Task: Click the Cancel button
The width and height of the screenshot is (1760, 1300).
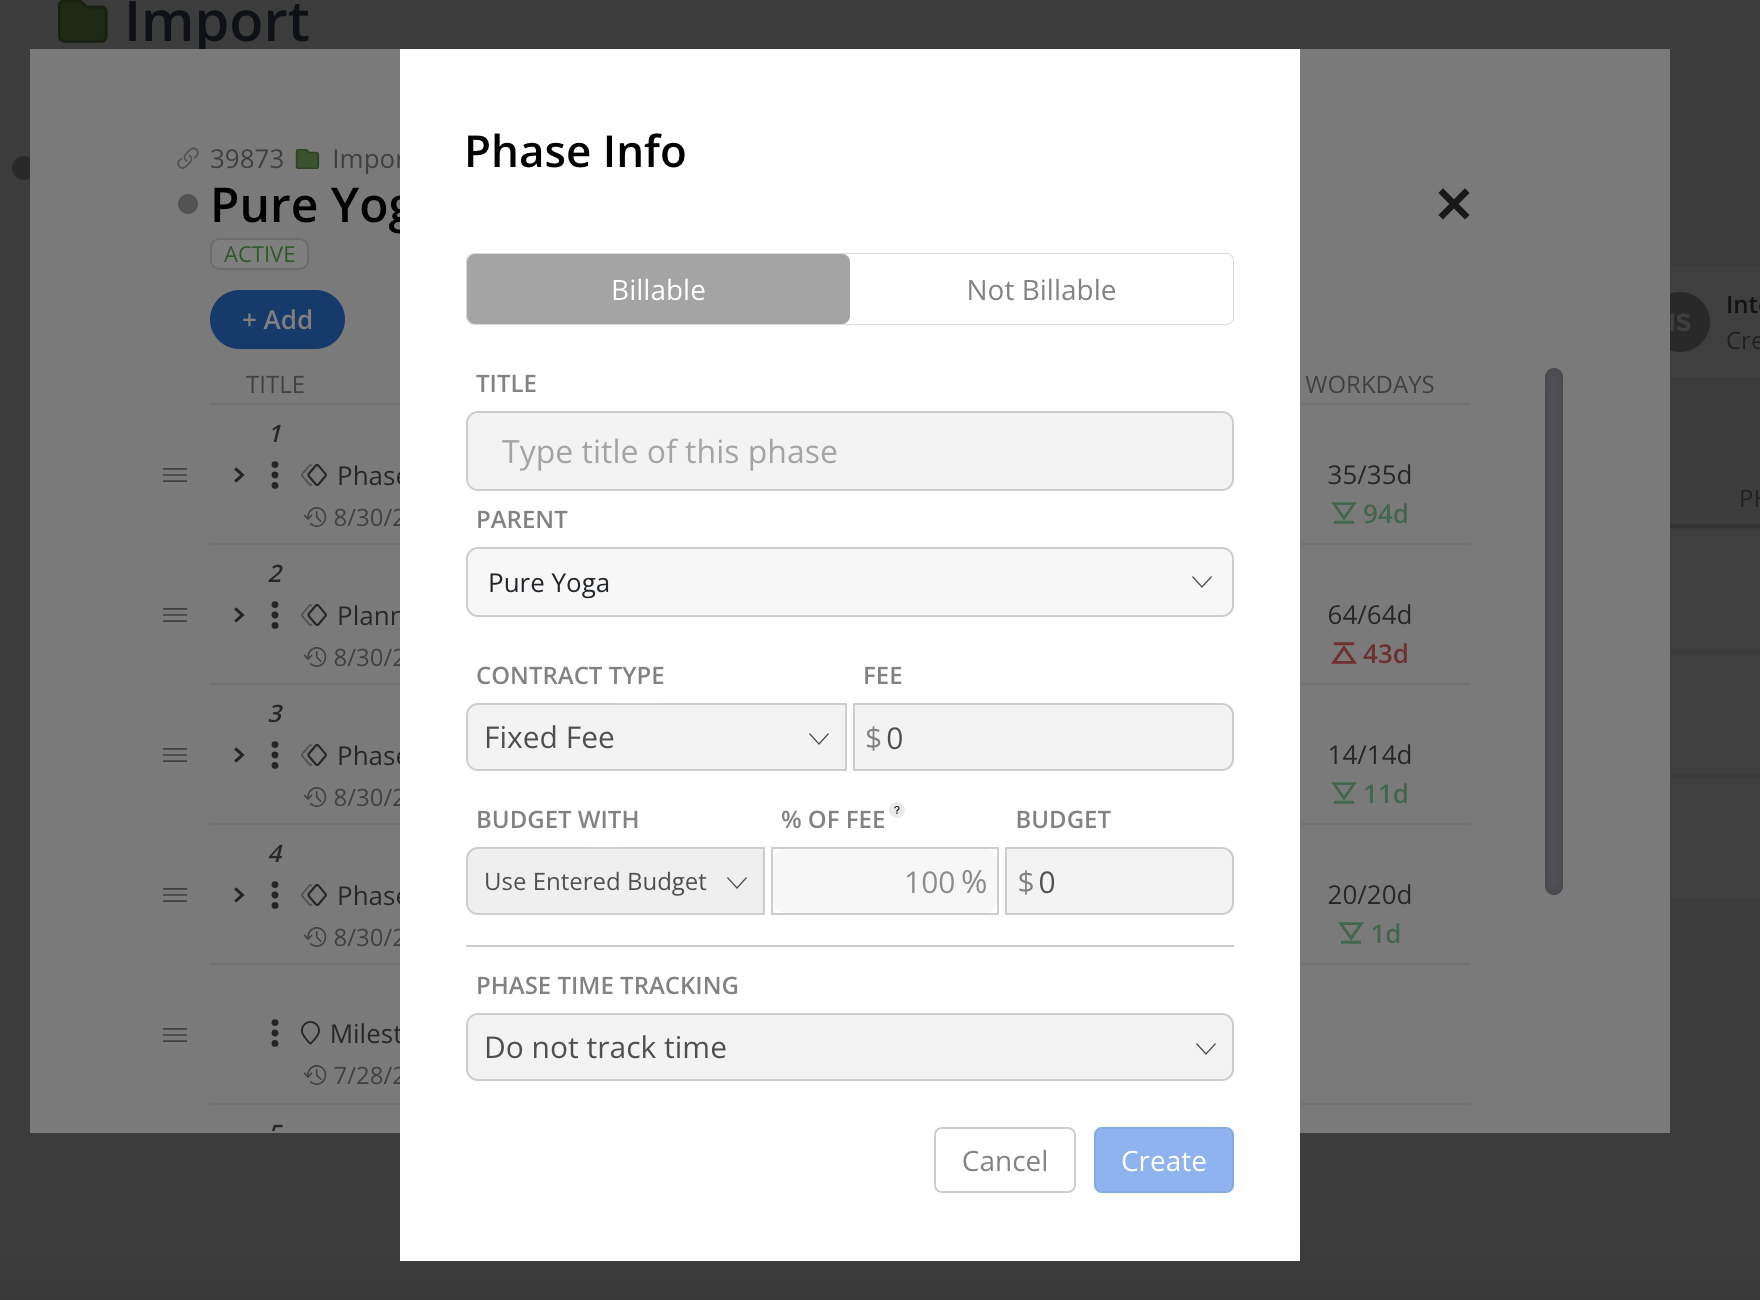Action: pos(1004,1160)
